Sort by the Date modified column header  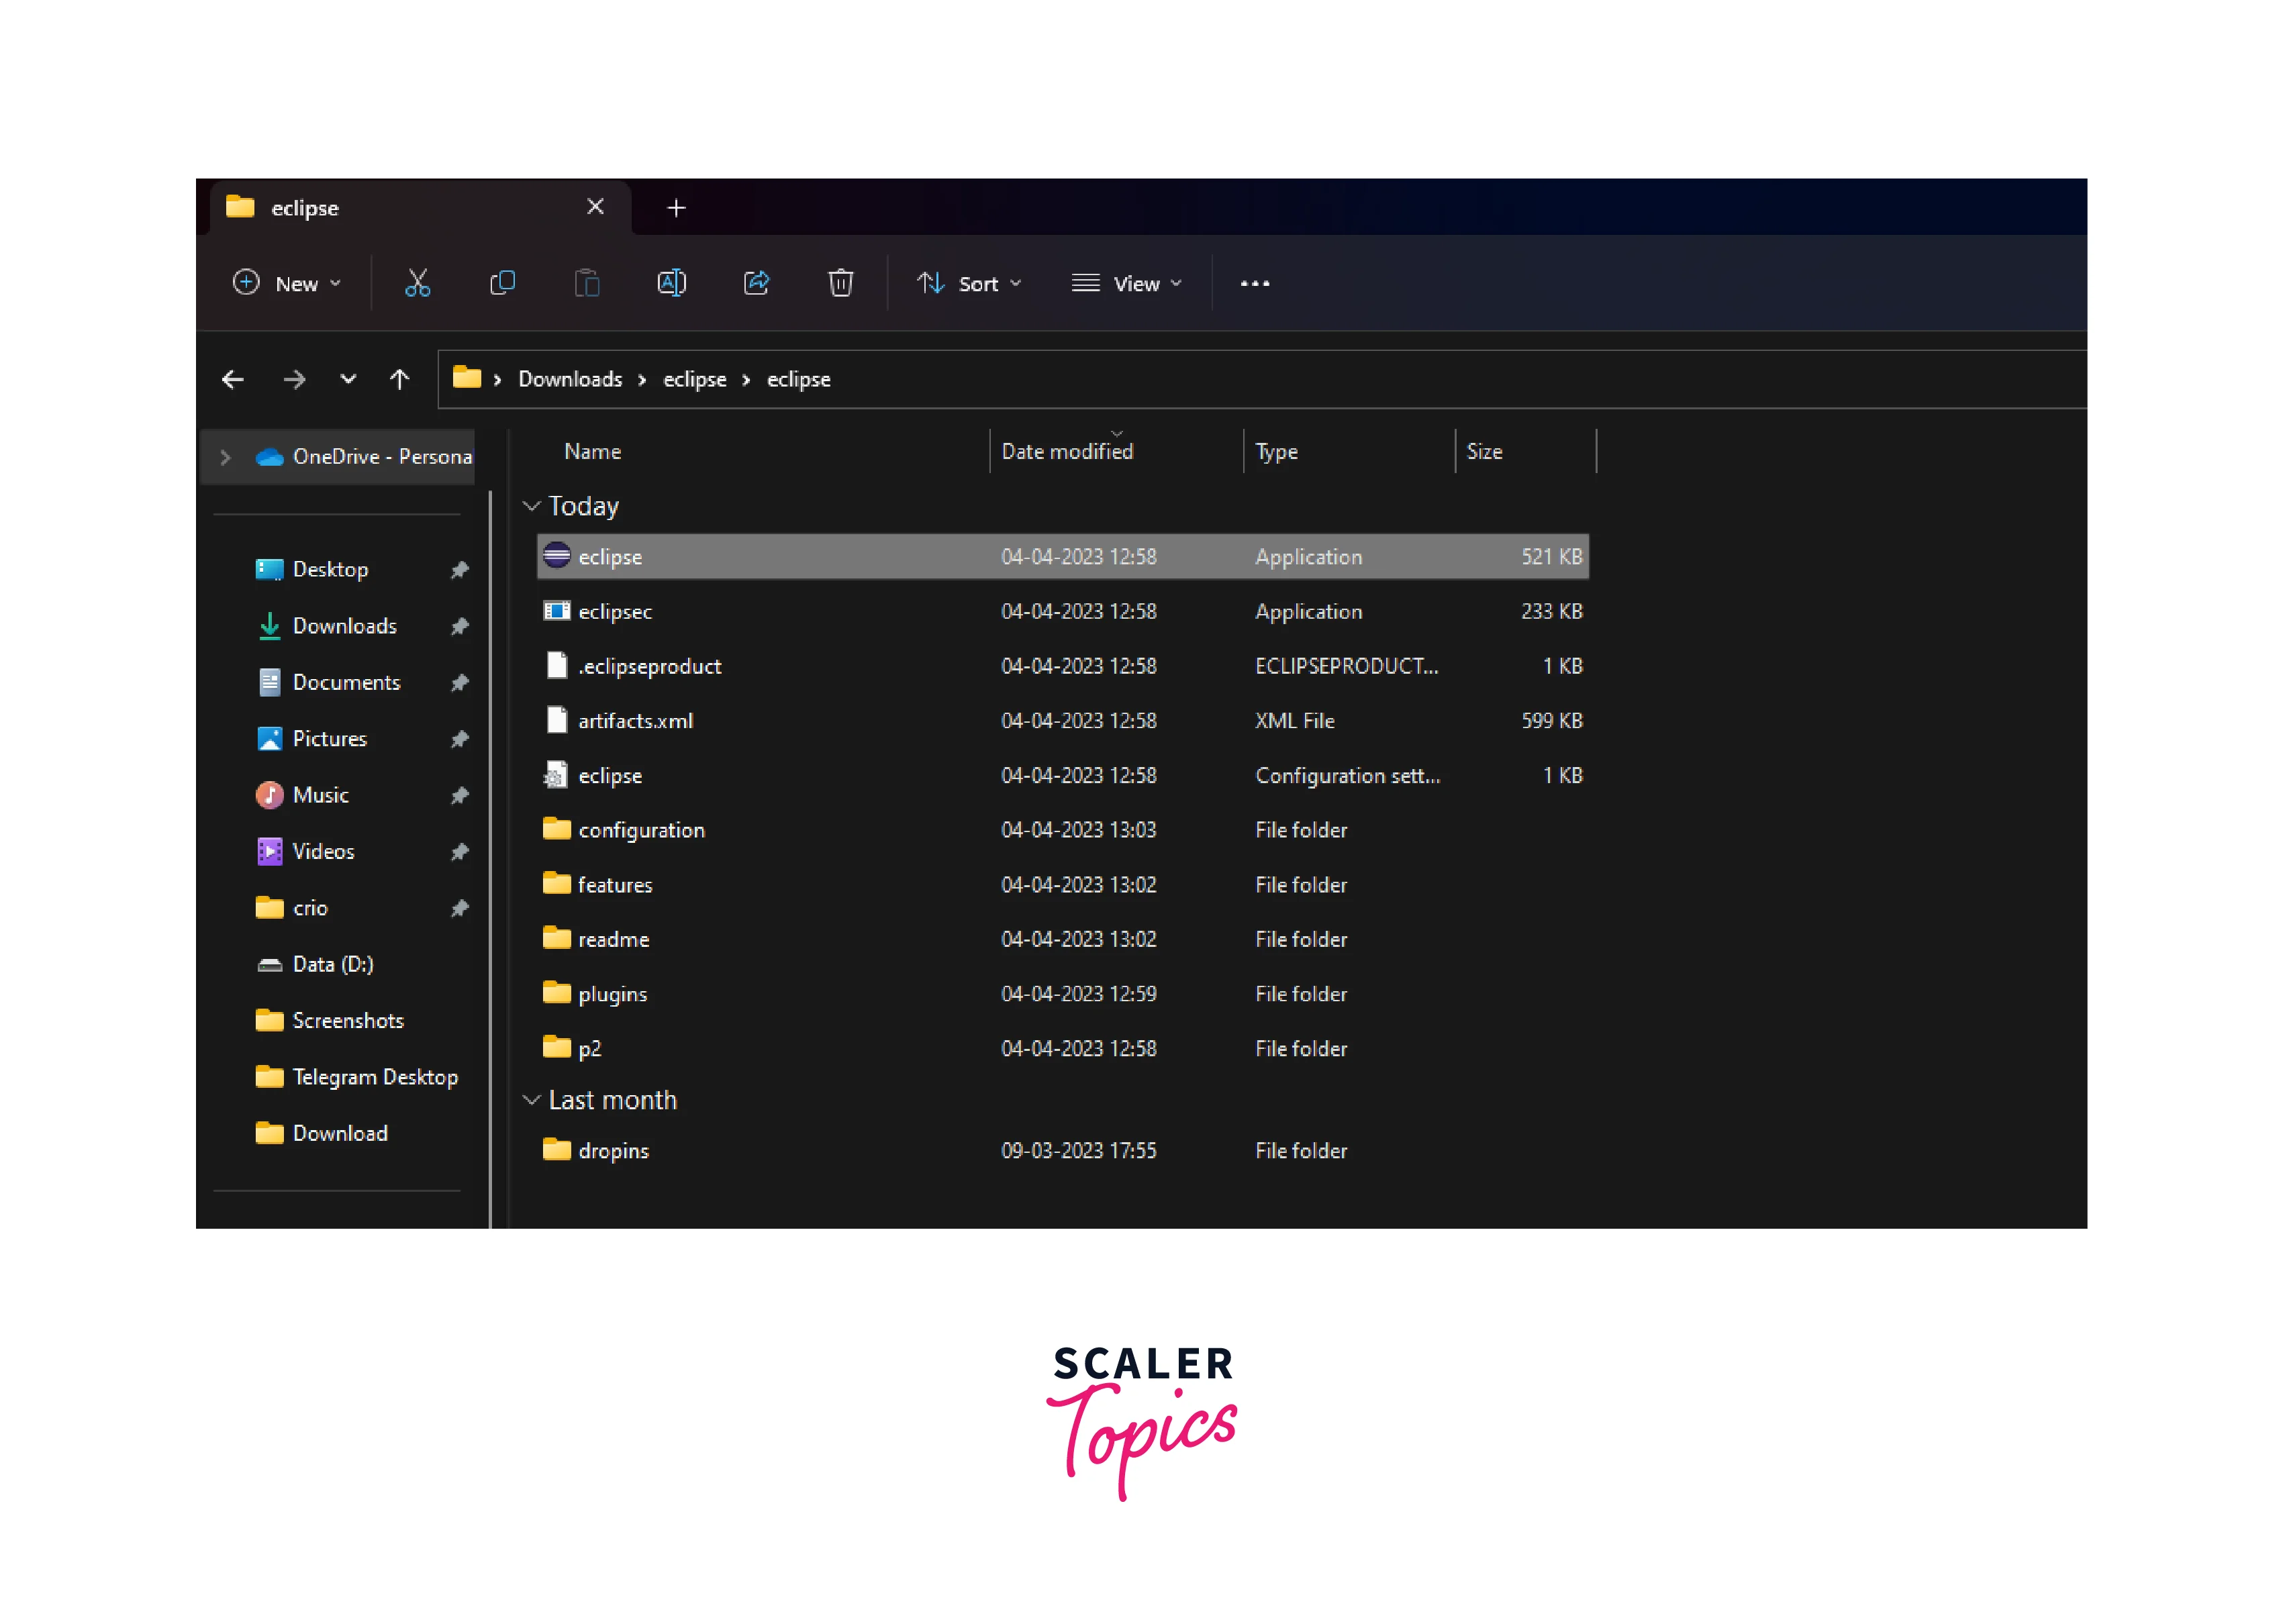click(1066, 452)
